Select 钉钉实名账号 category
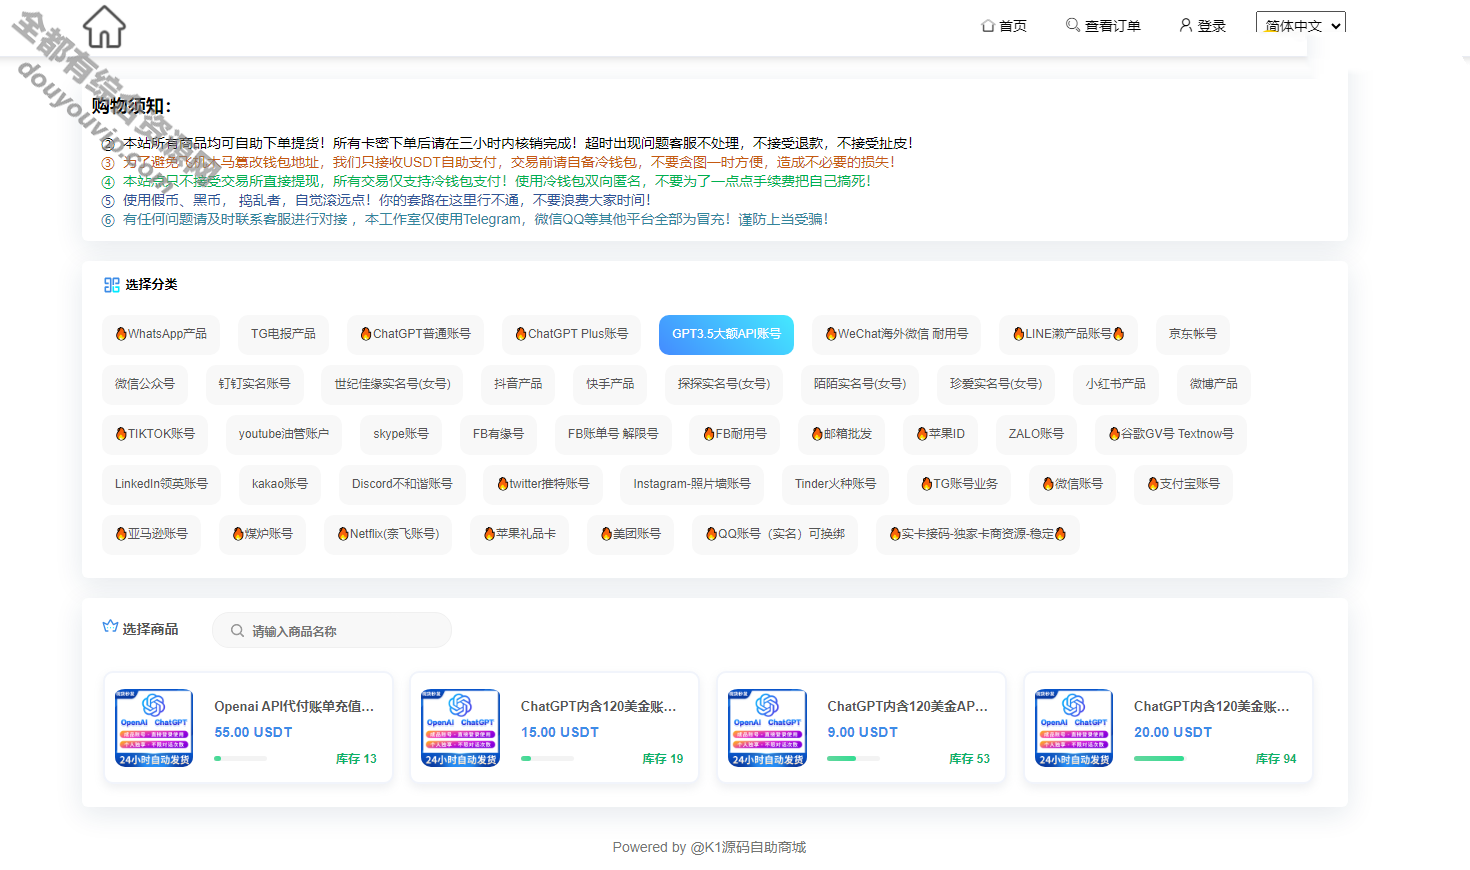Viewport: 1470px width, 870px height. [255, 384]
